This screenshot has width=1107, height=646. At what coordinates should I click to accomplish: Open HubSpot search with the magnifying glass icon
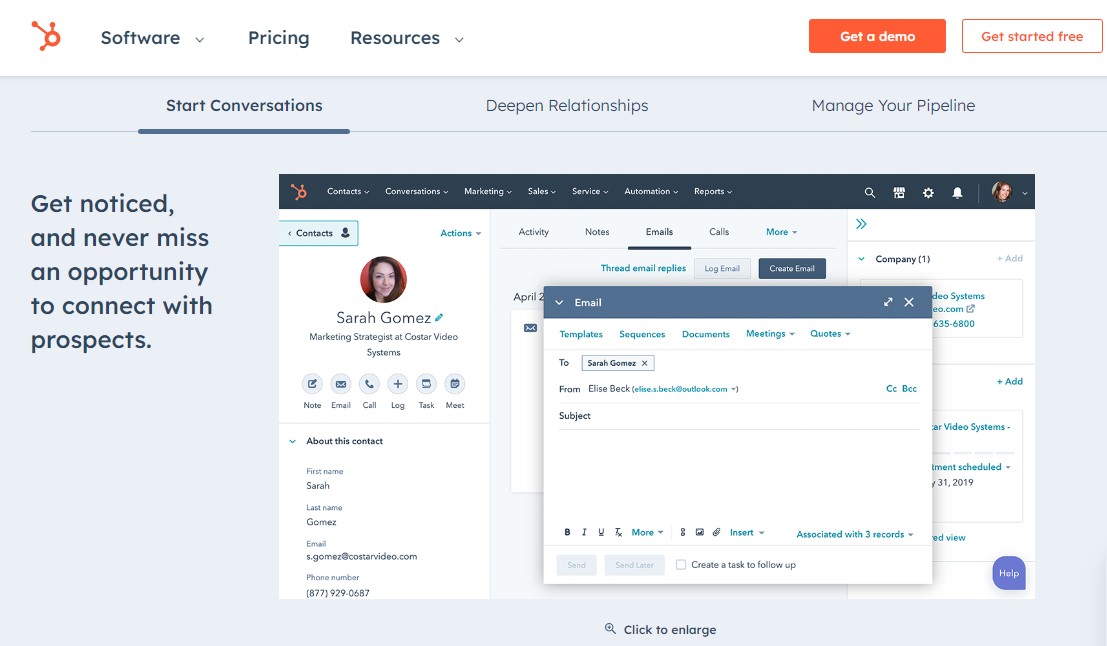[869, 191]
